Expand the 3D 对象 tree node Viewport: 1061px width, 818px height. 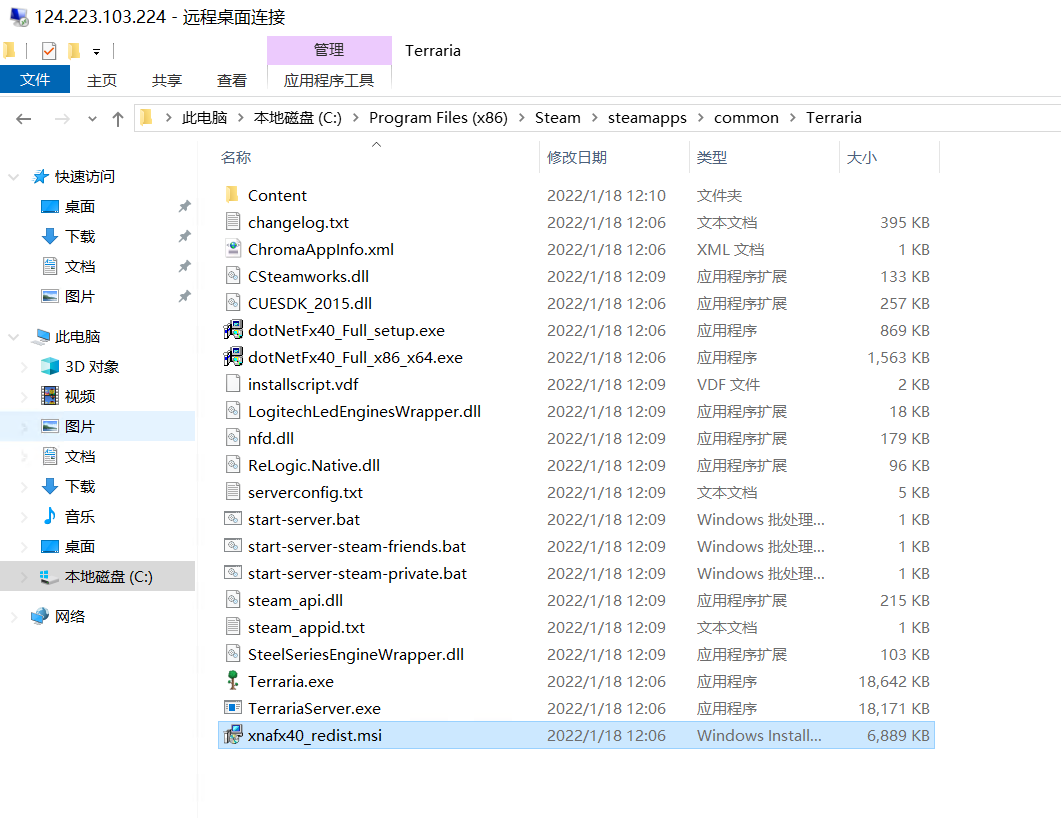pyautogui.click(x=24, y=367)
